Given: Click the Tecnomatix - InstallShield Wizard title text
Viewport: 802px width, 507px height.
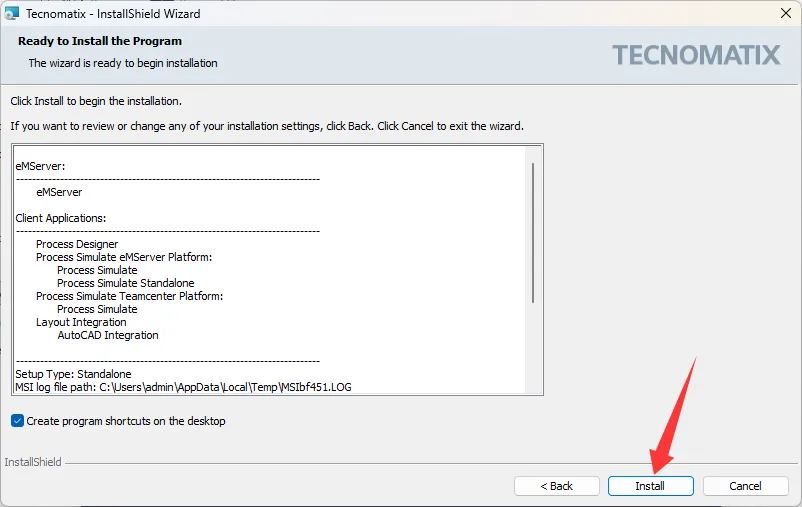Looking at the screenshot, I should 113,14.
